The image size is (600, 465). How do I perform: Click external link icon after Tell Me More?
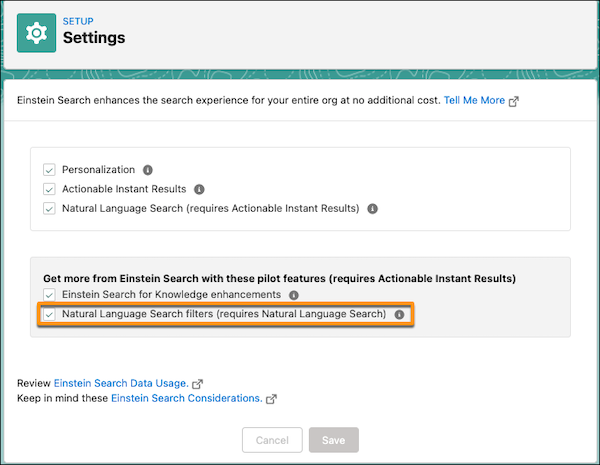point(514,101)
